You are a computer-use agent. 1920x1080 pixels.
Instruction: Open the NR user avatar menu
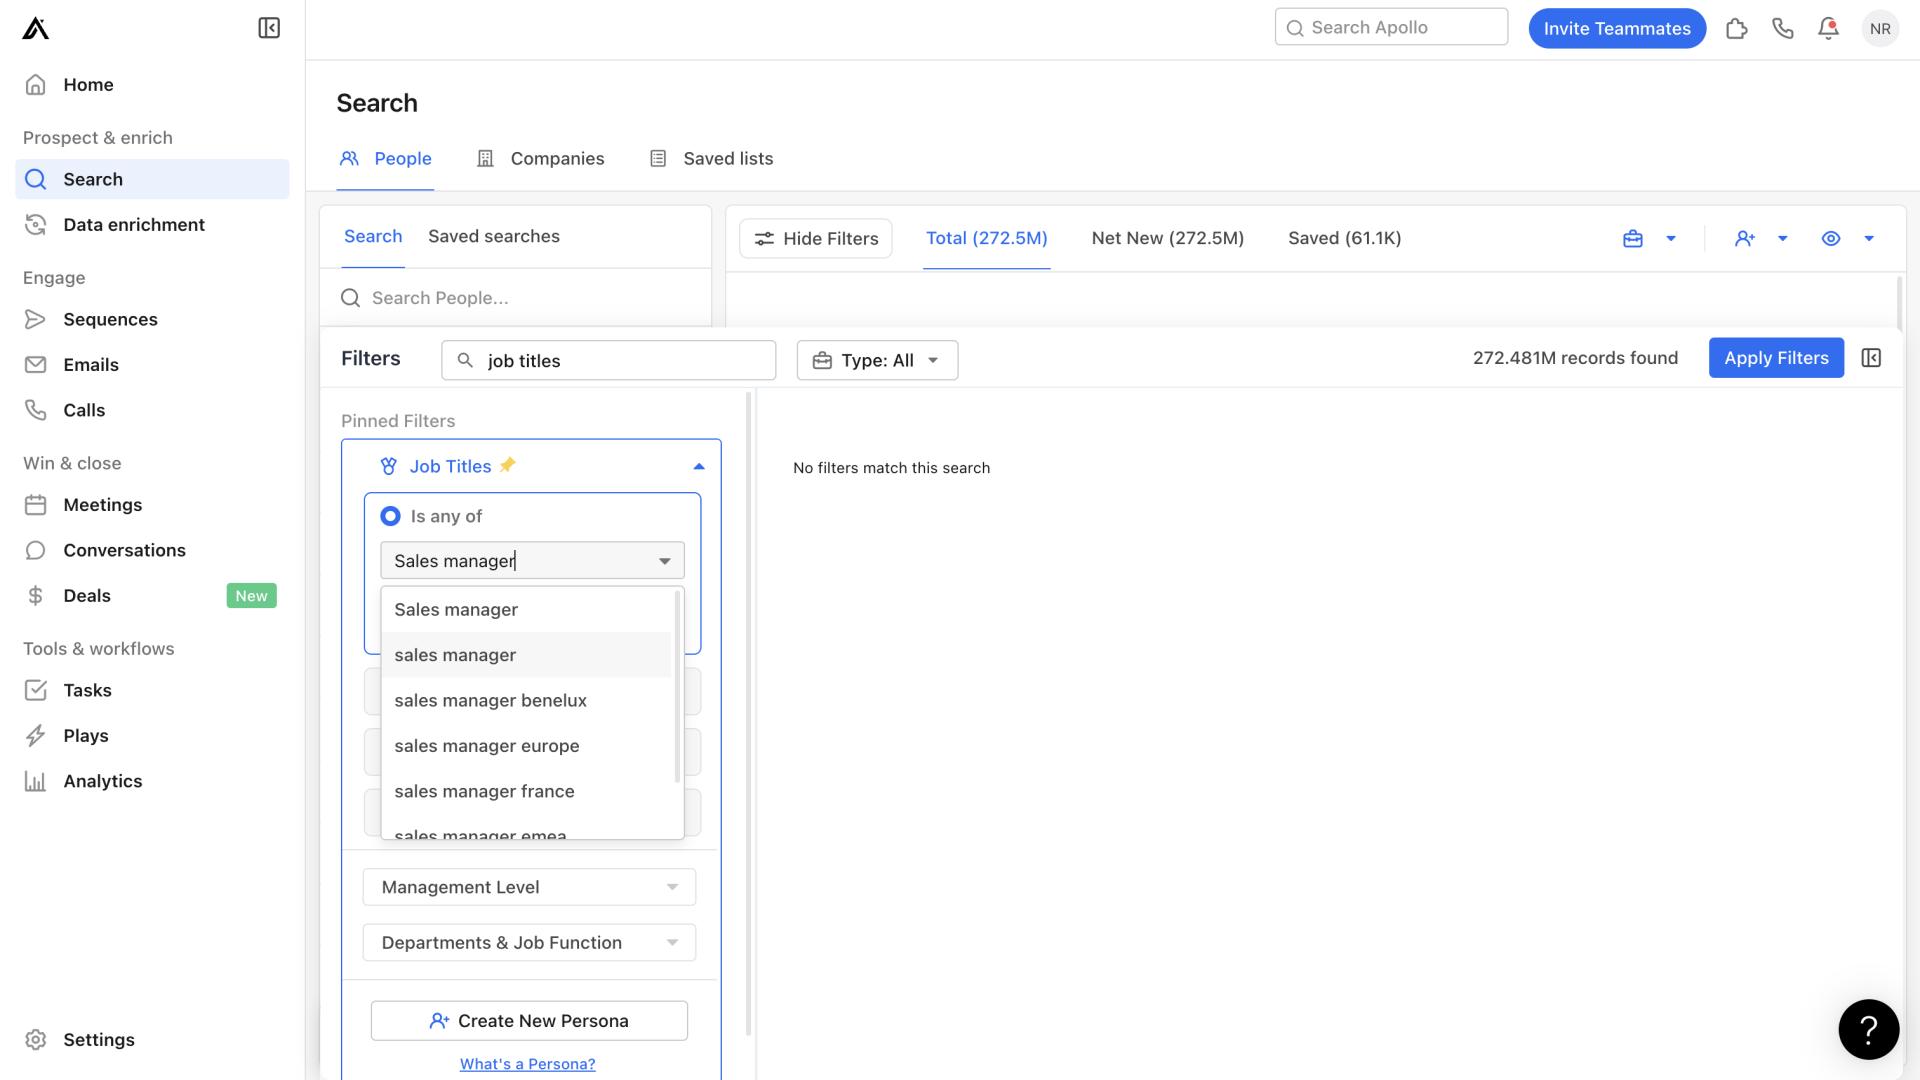click(x=1880, y=28)
